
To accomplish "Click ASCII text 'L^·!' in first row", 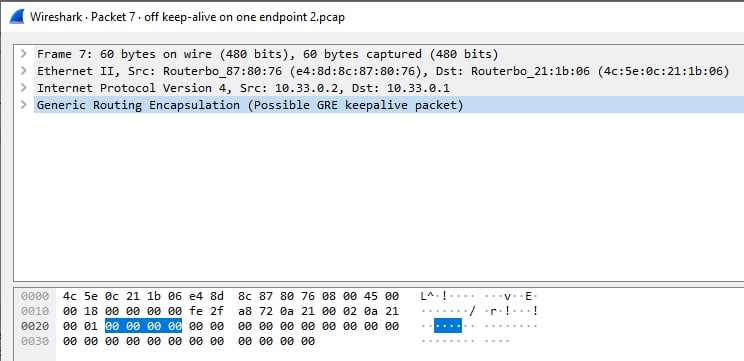I will 434,296.
